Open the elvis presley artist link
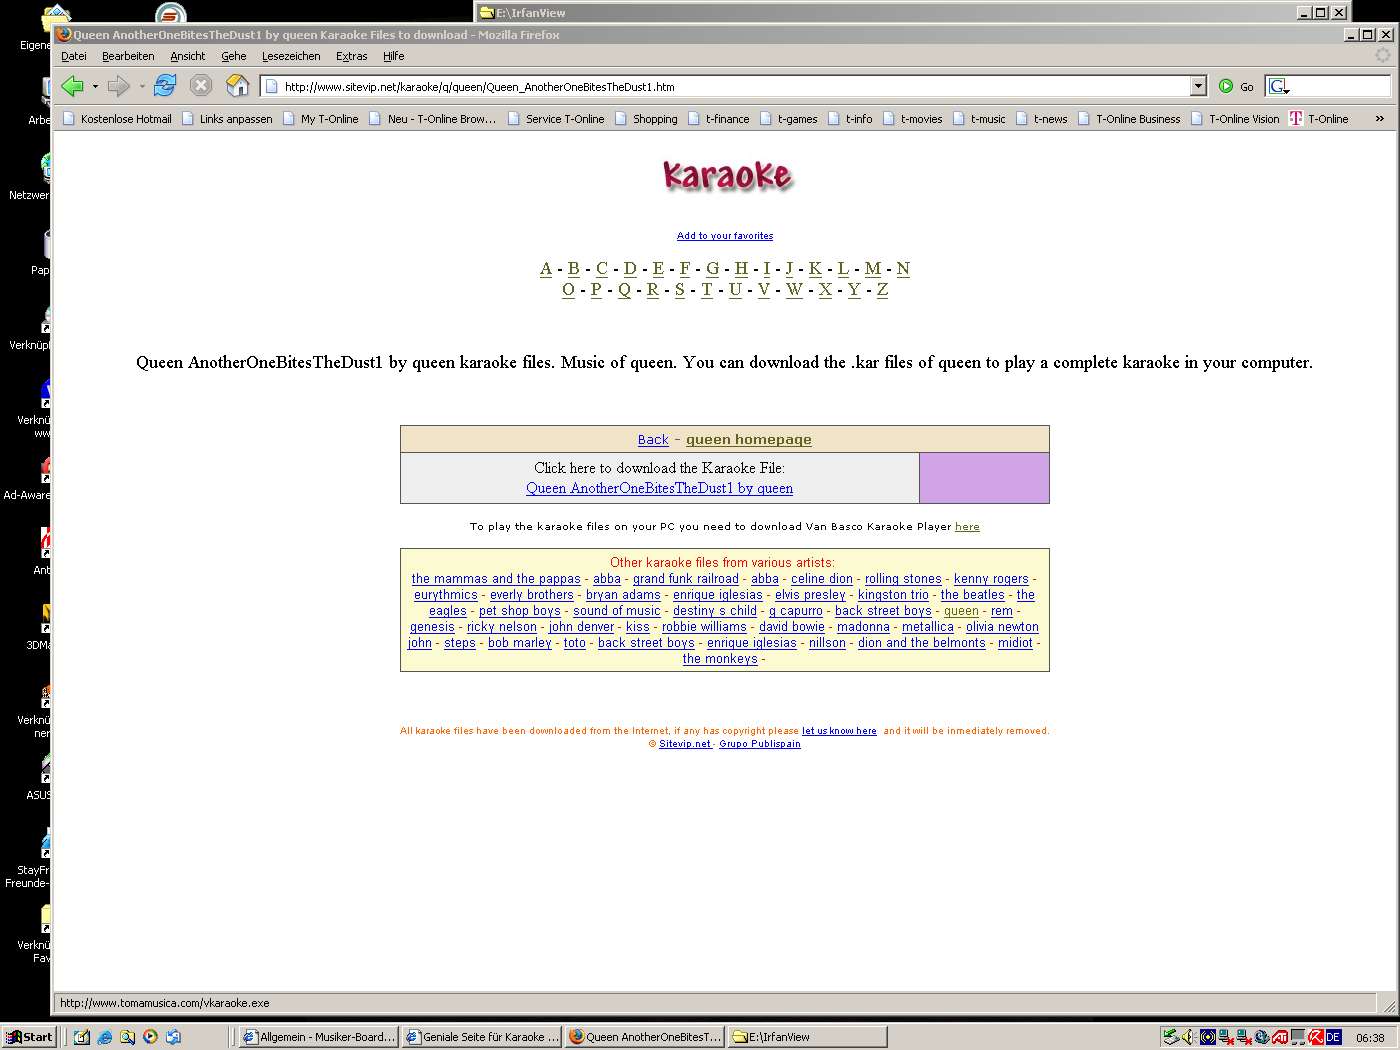 810,594
